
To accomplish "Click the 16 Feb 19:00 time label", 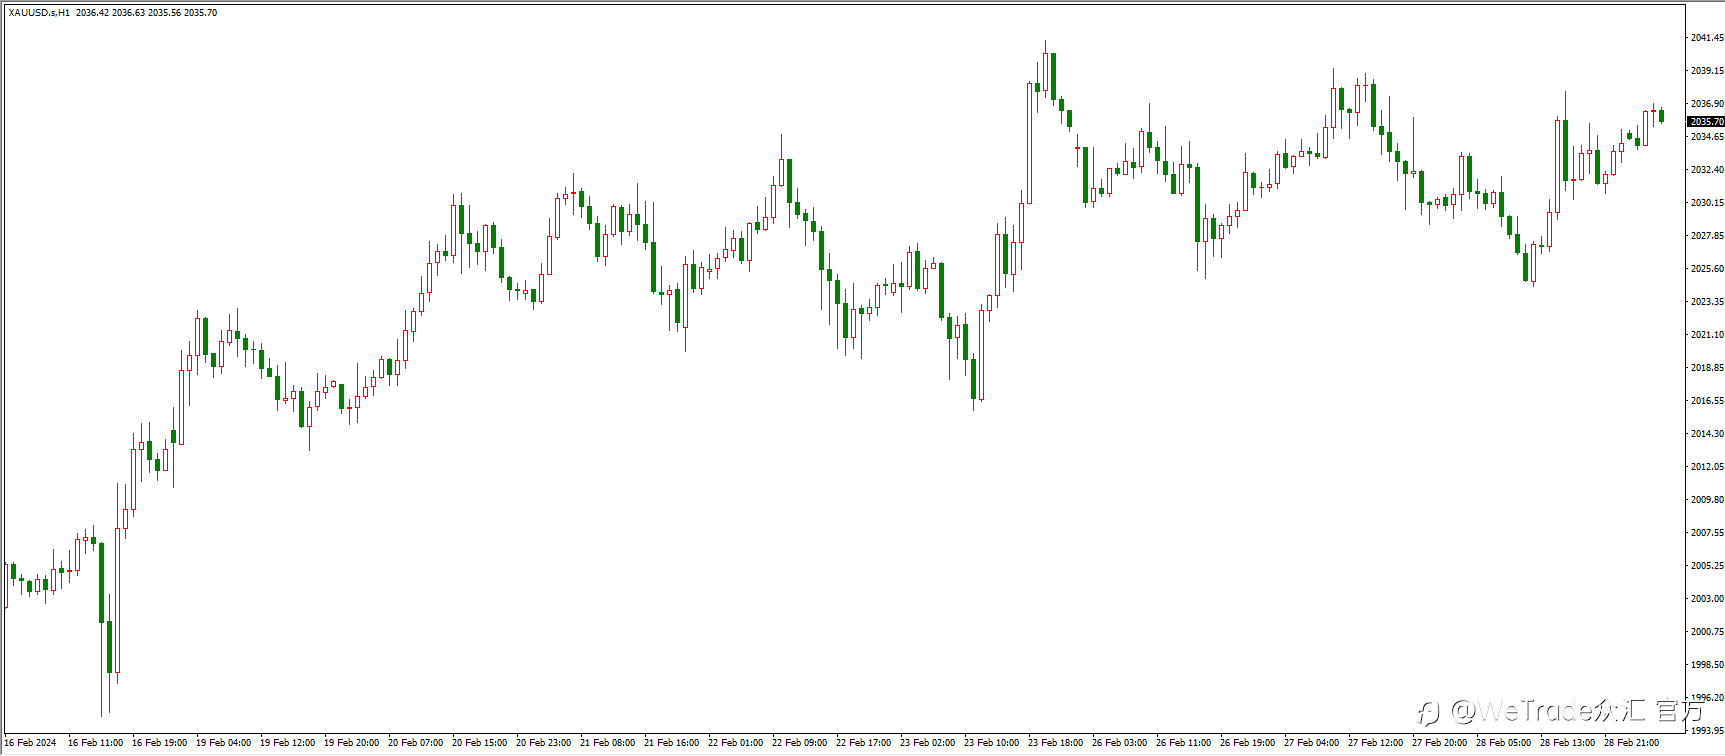I will click(159, 743).
